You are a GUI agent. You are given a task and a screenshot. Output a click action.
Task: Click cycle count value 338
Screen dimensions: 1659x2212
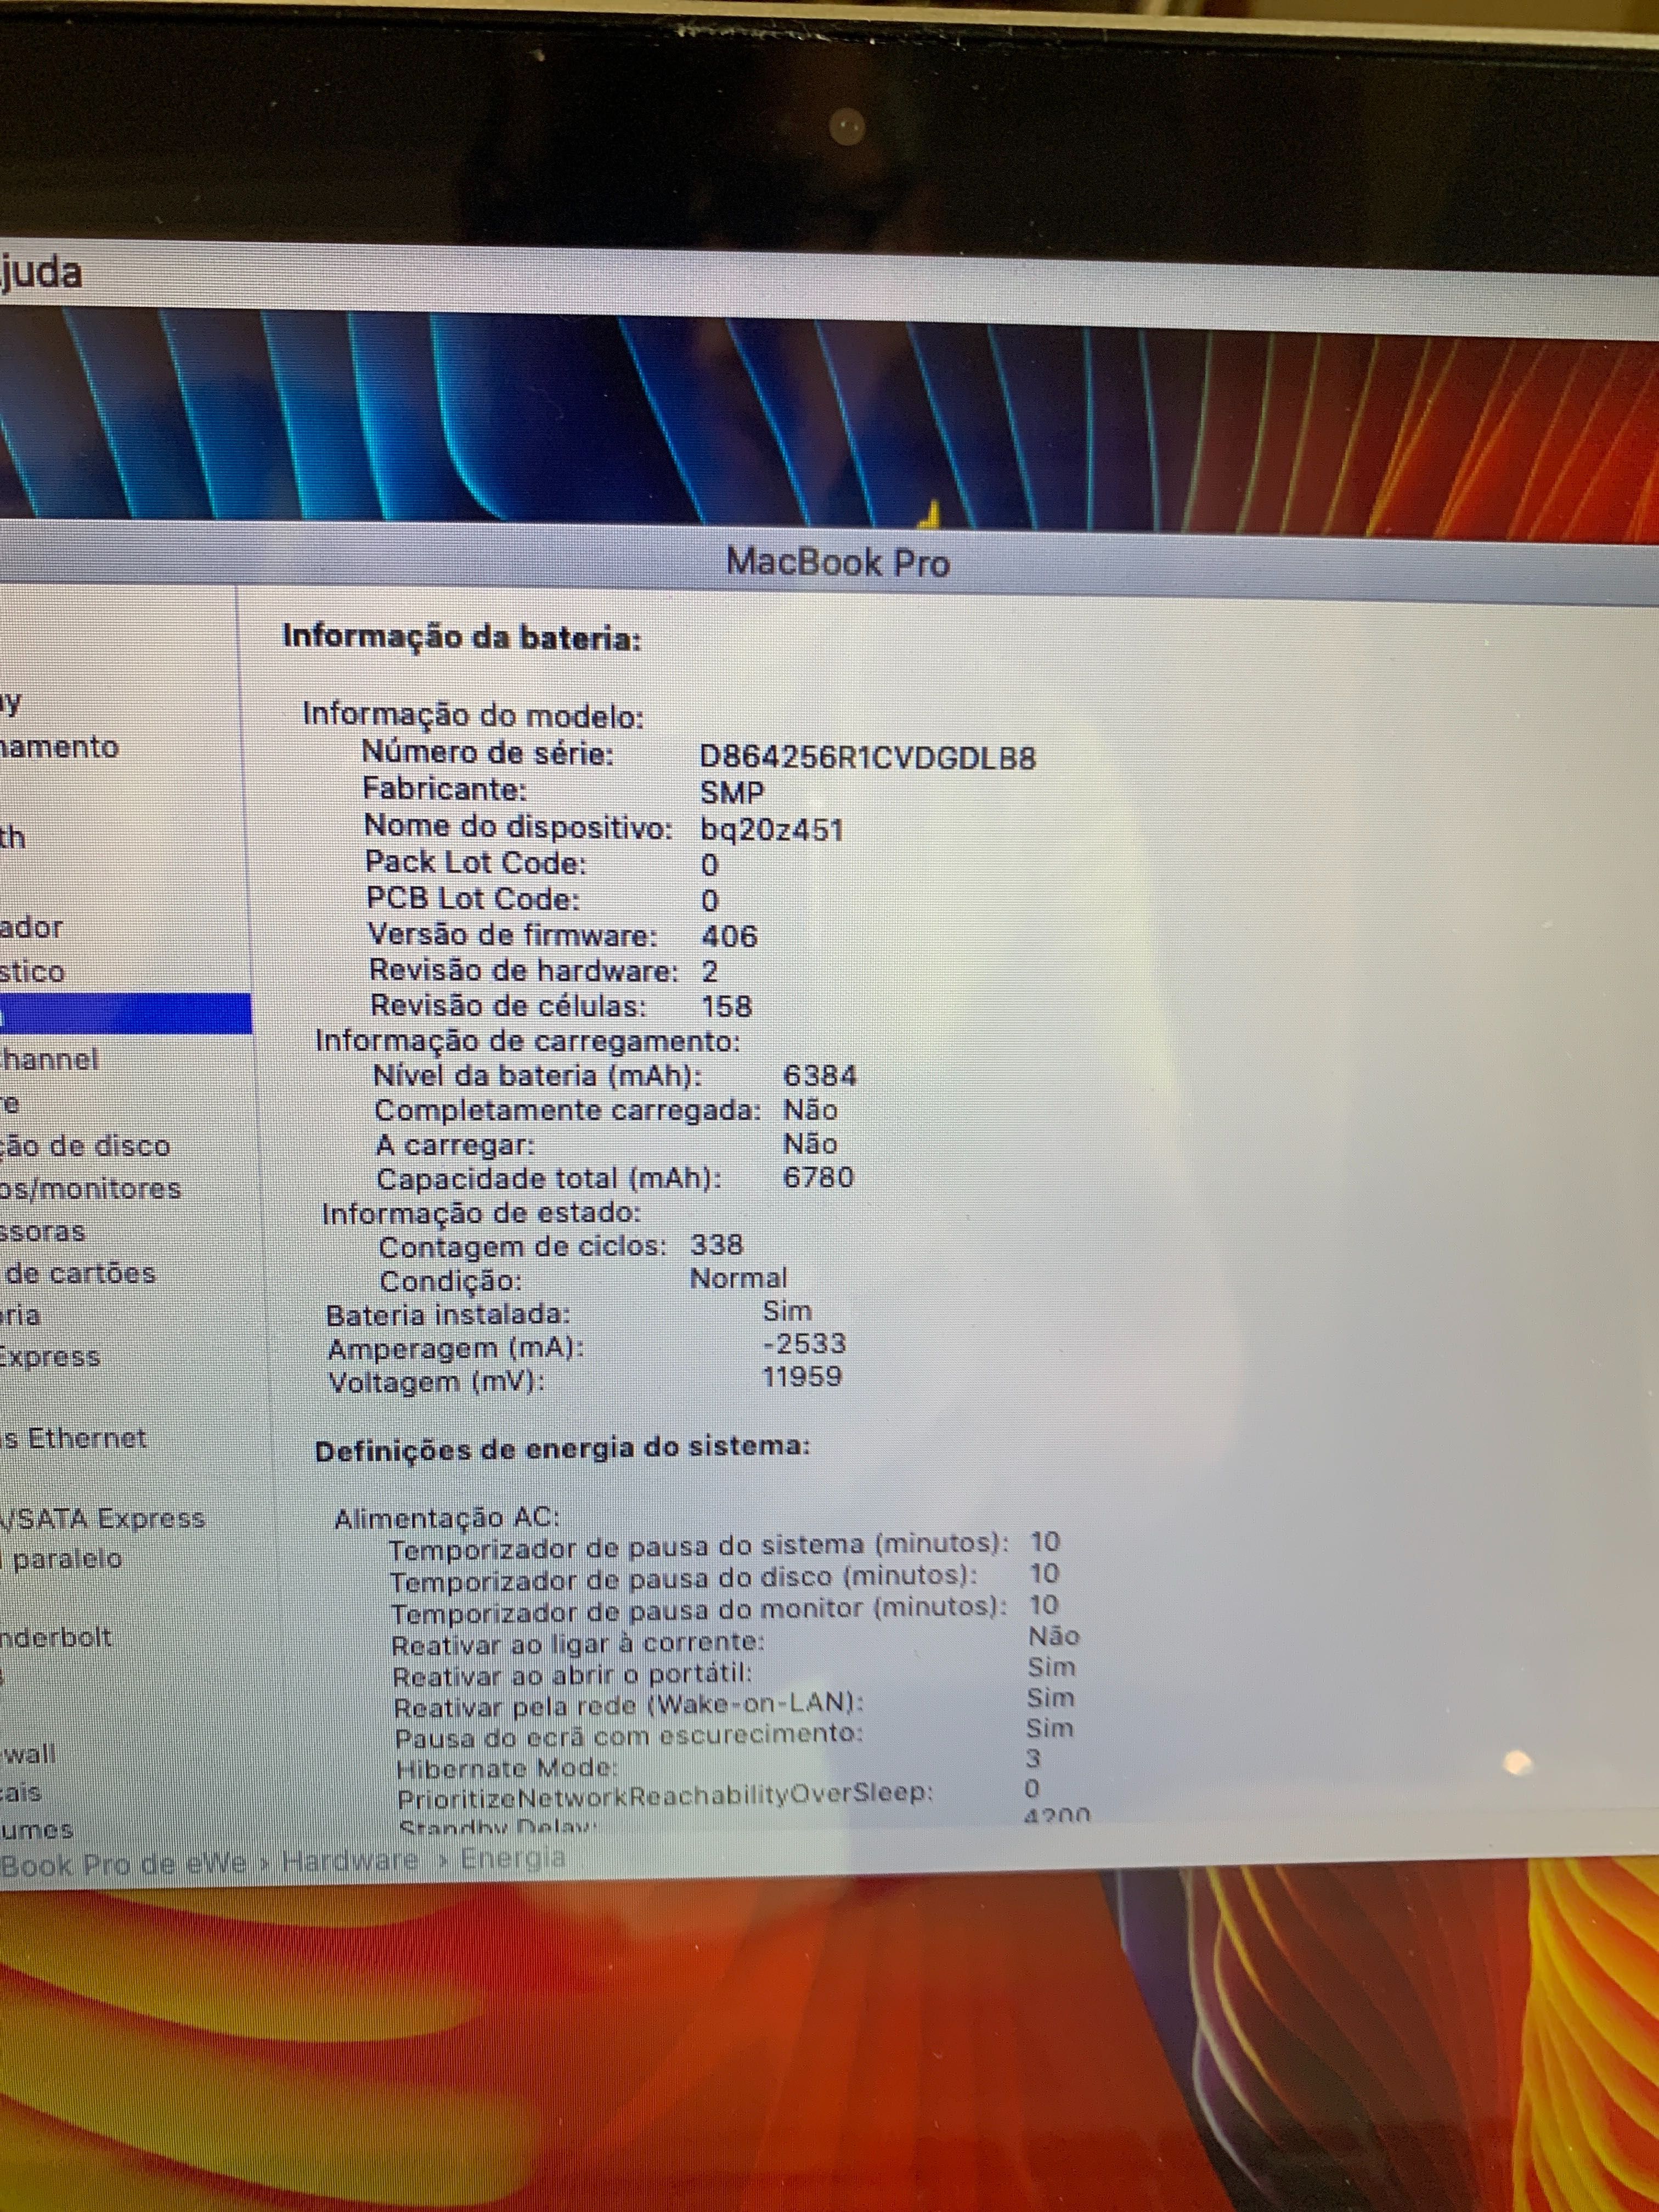[x=717, y=1245]
